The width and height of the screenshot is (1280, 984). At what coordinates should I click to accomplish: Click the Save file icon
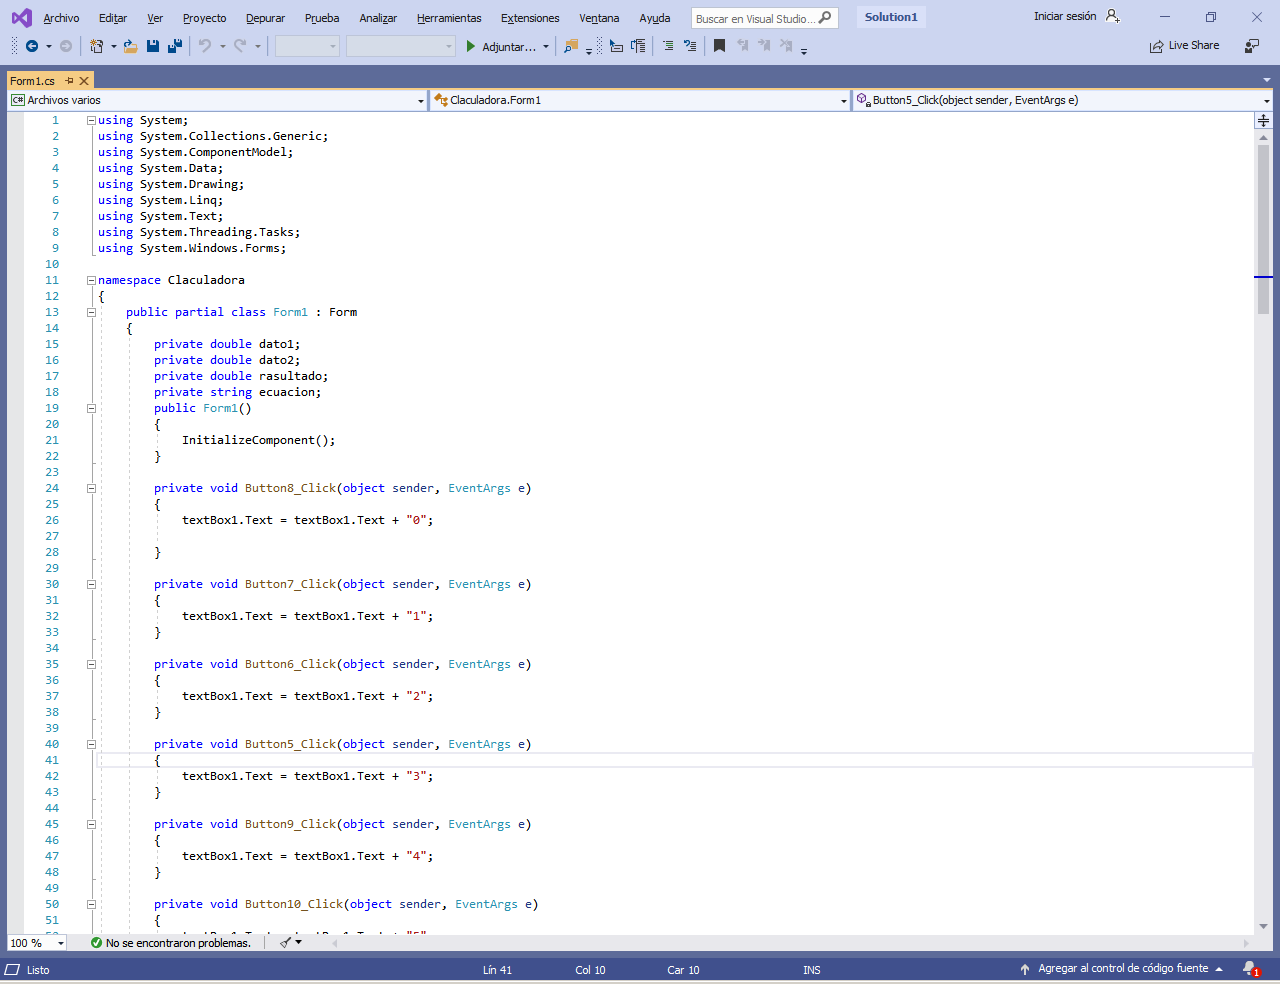153,46
